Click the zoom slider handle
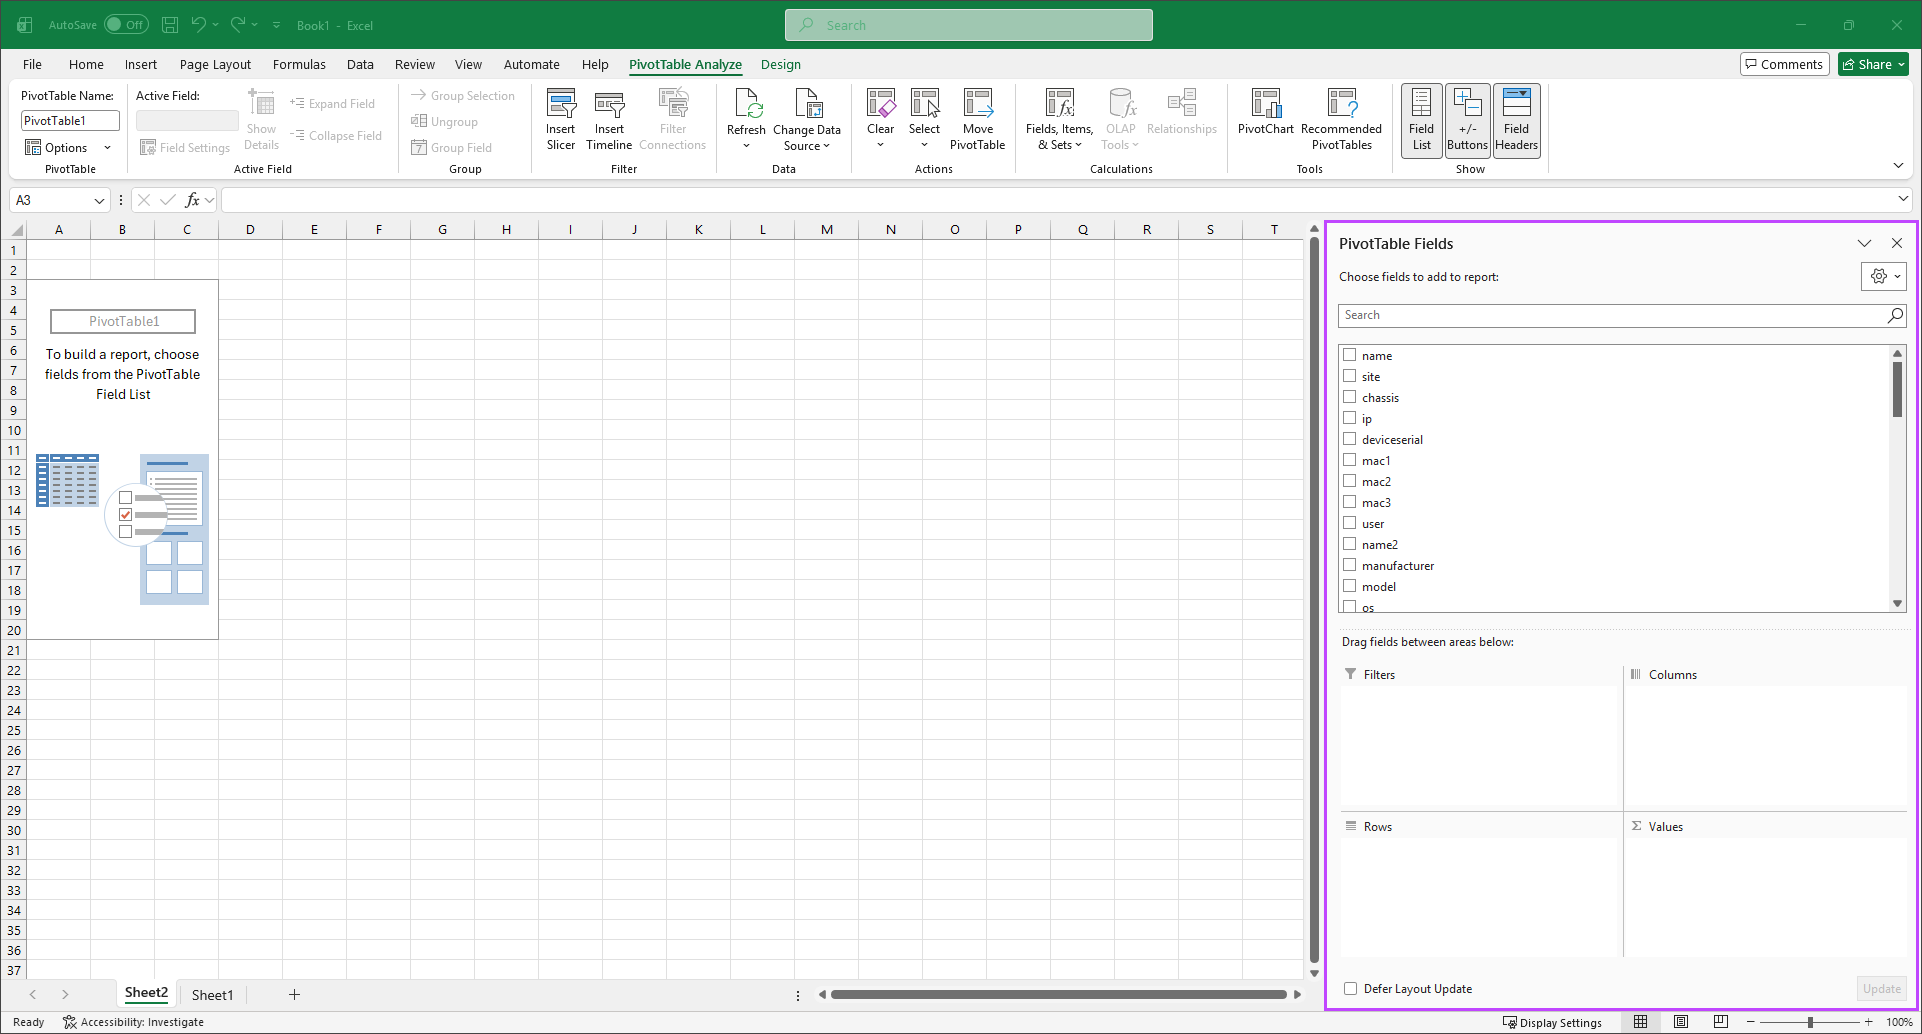This screenshot has height=1034, width=1922. tap(1810, 1022)
